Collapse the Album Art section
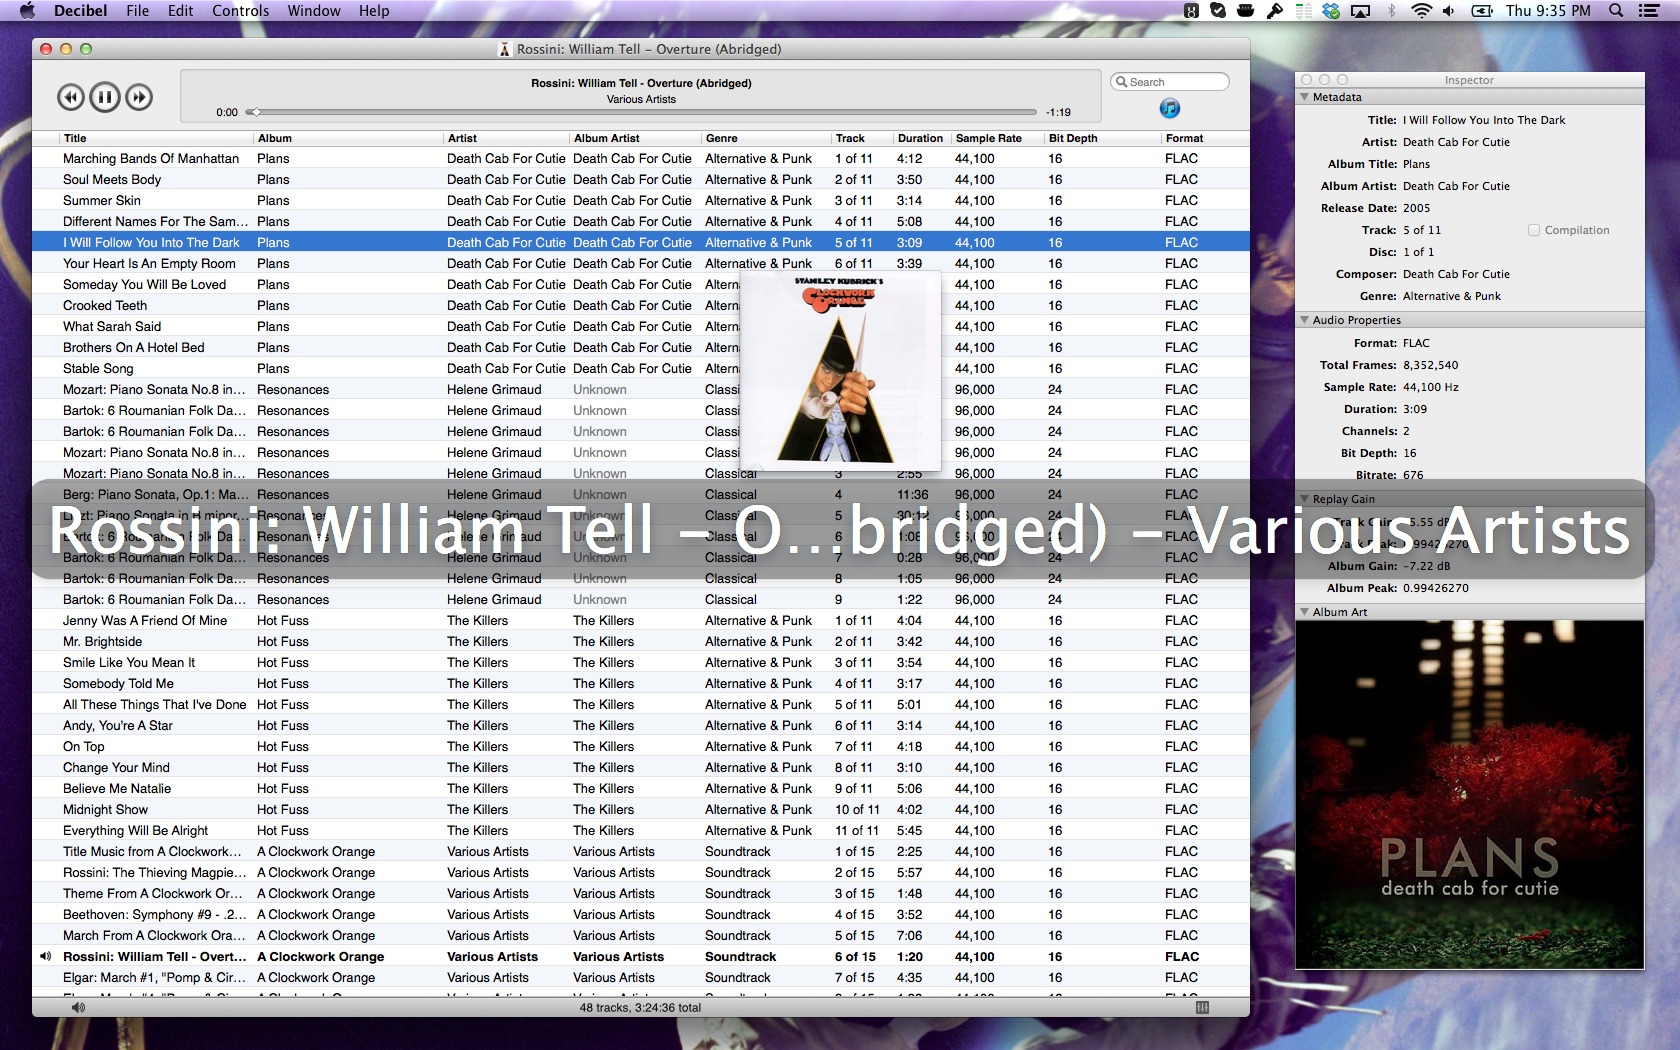The height and width of the screenshot is (1050, 1680). [1305, 612]
